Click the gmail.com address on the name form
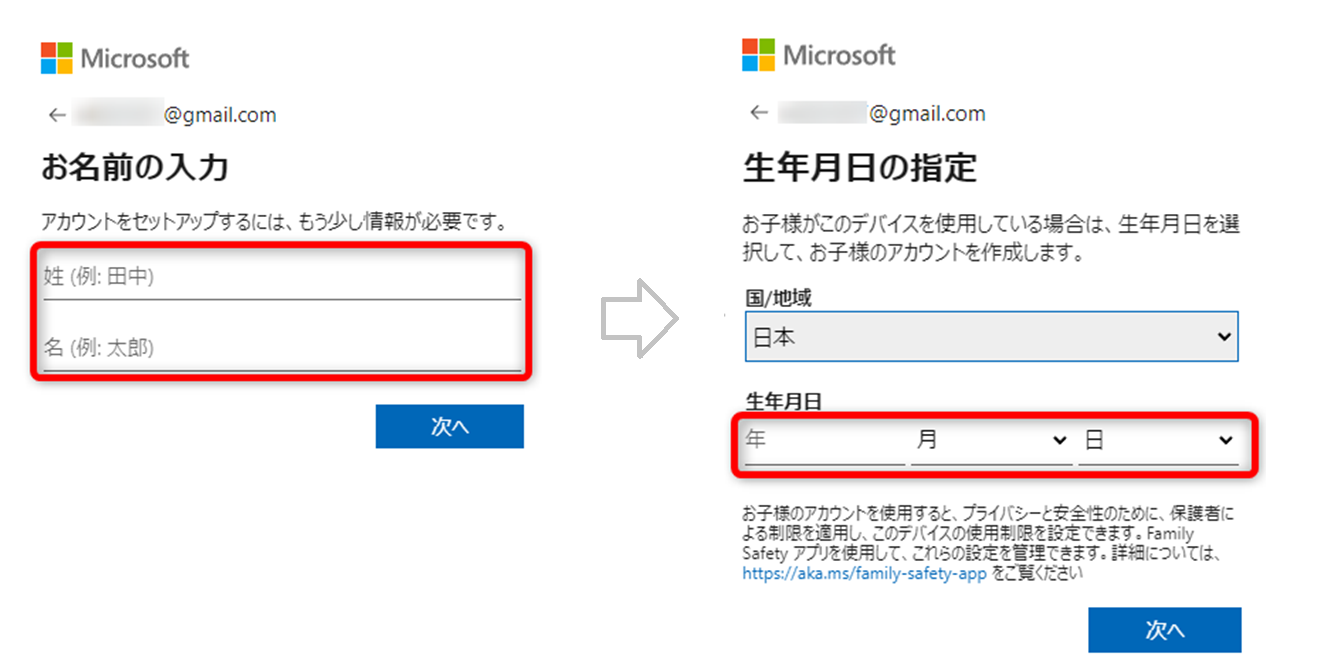 click(x=220, y=115)
